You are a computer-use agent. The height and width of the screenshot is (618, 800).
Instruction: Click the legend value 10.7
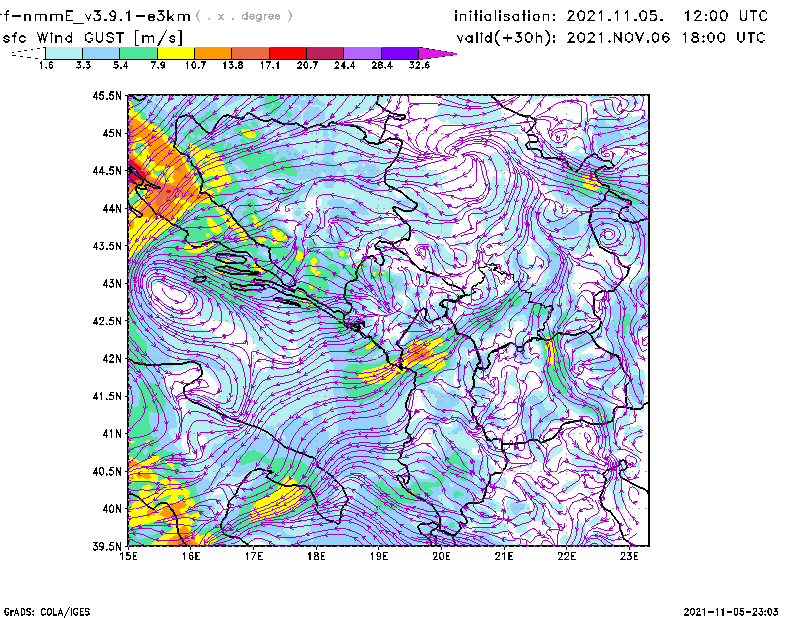pos(195,65)
